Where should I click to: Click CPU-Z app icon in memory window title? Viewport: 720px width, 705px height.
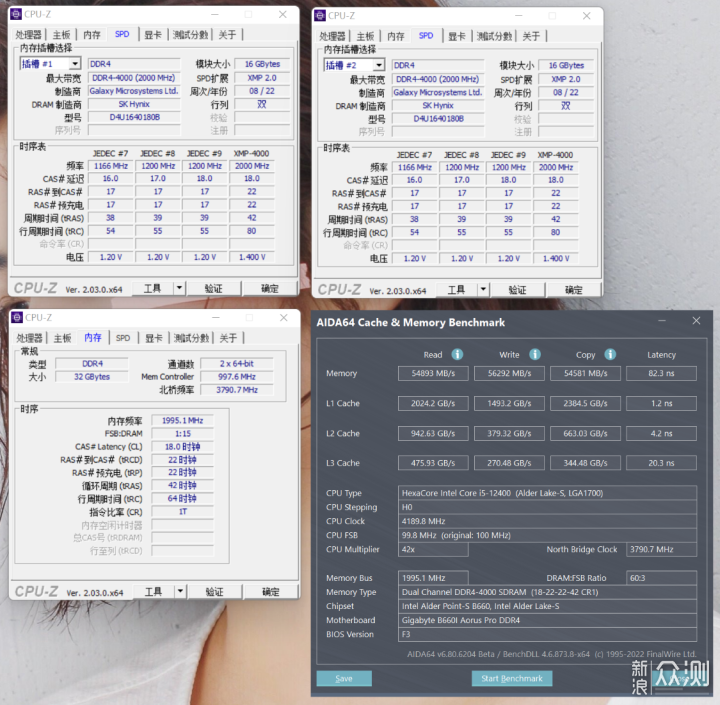pos(17,317)
